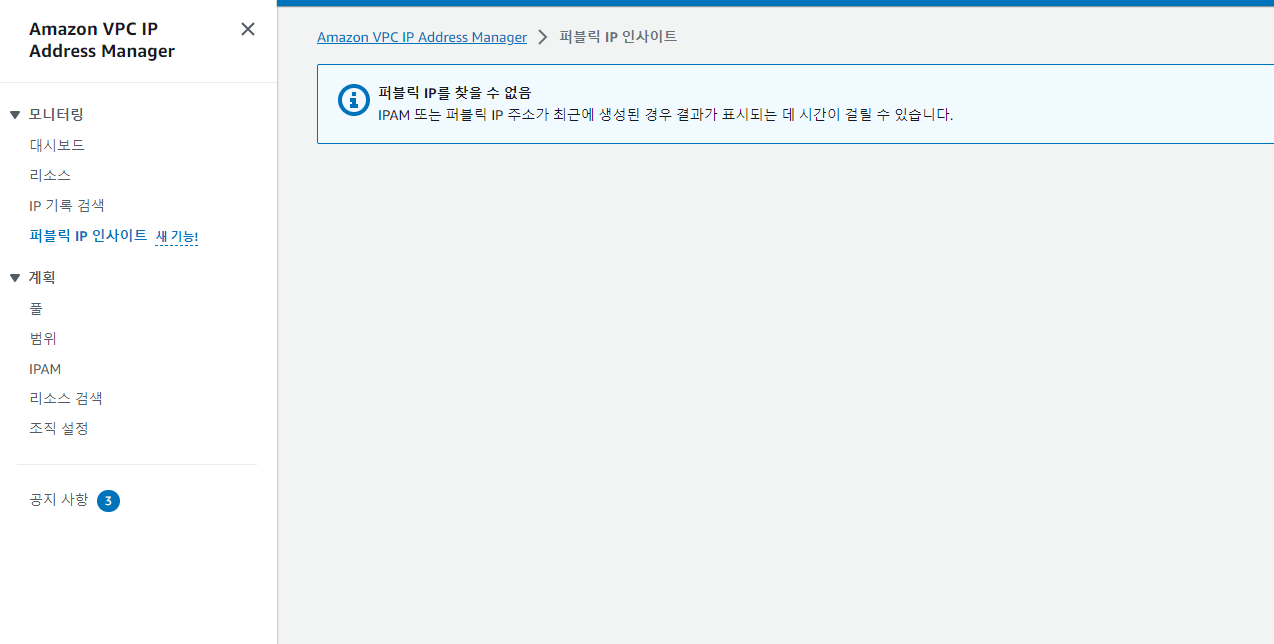Click the alert description starting with IPAM 또는
Image resolution: width=1274 pixels, height=644 pixels.
666,114
